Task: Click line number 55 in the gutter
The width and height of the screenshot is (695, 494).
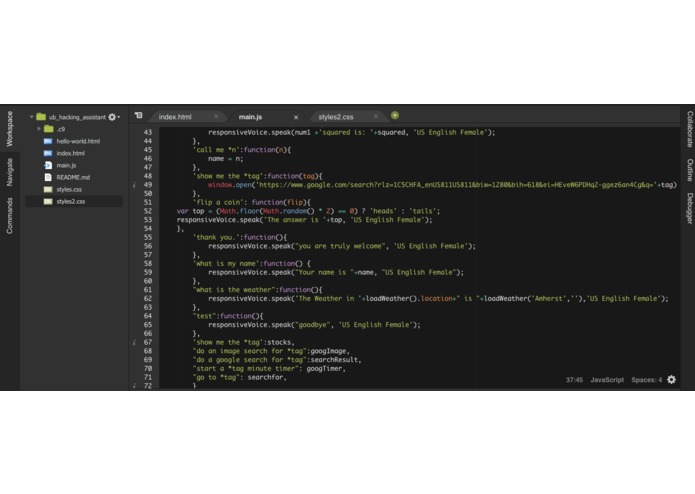Action: click(148, 237)
